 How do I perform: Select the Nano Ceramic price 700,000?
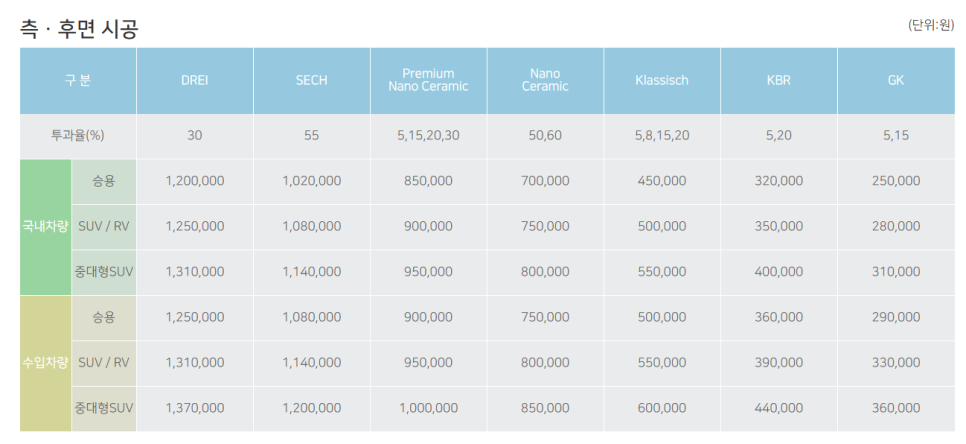pos(545,181)
